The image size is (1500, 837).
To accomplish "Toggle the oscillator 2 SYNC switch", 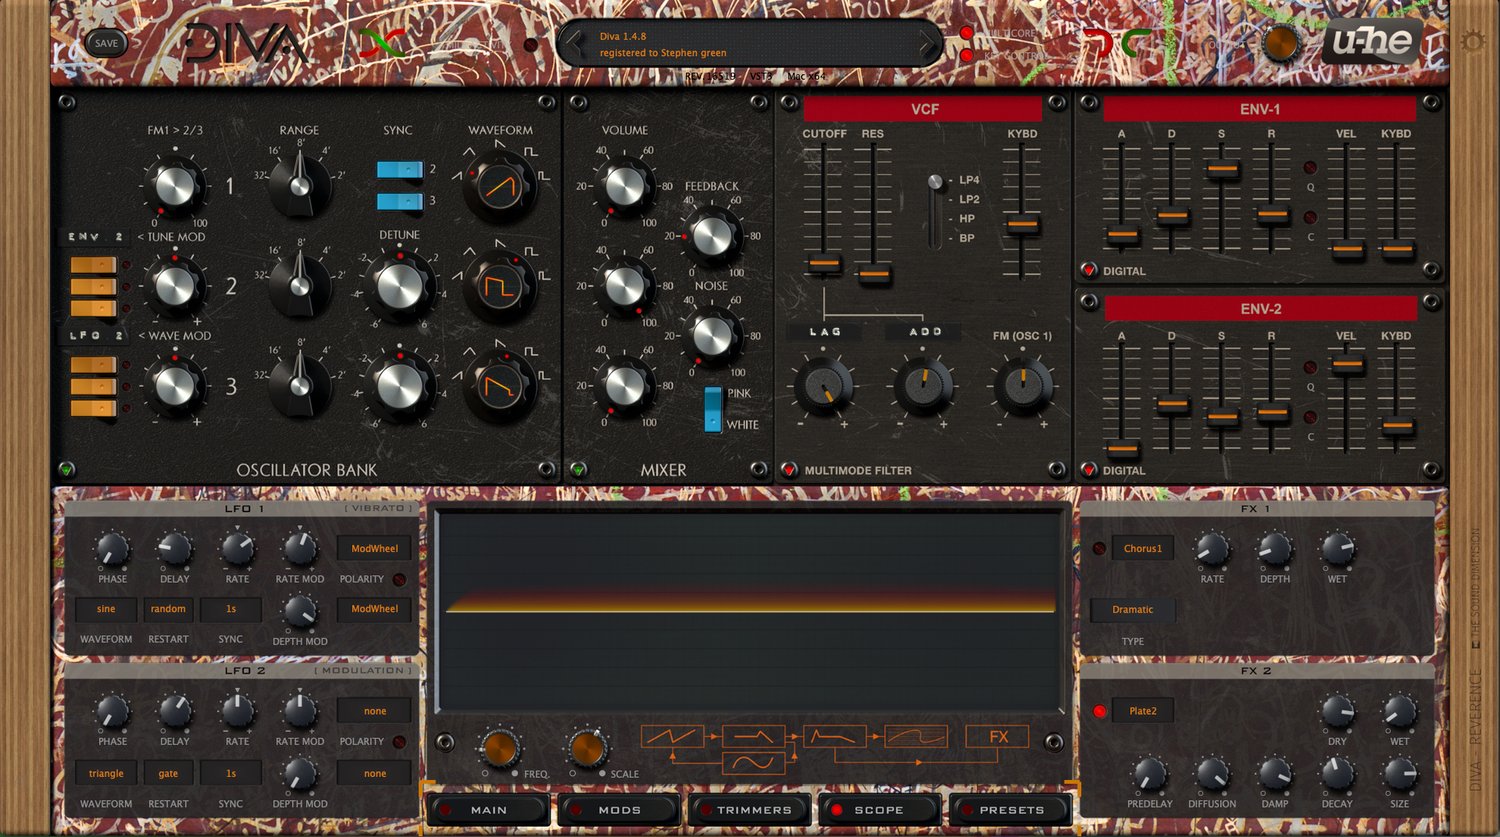I will coord(400,170).
